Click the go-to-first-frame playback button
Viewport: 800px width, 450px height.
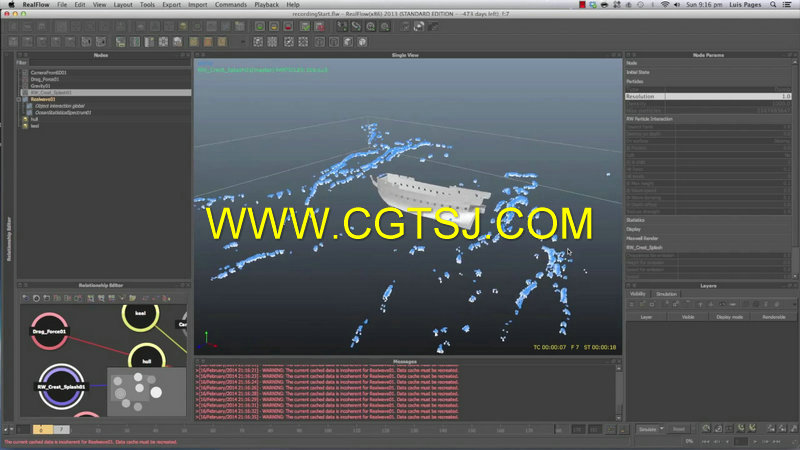tap(705, 441)
